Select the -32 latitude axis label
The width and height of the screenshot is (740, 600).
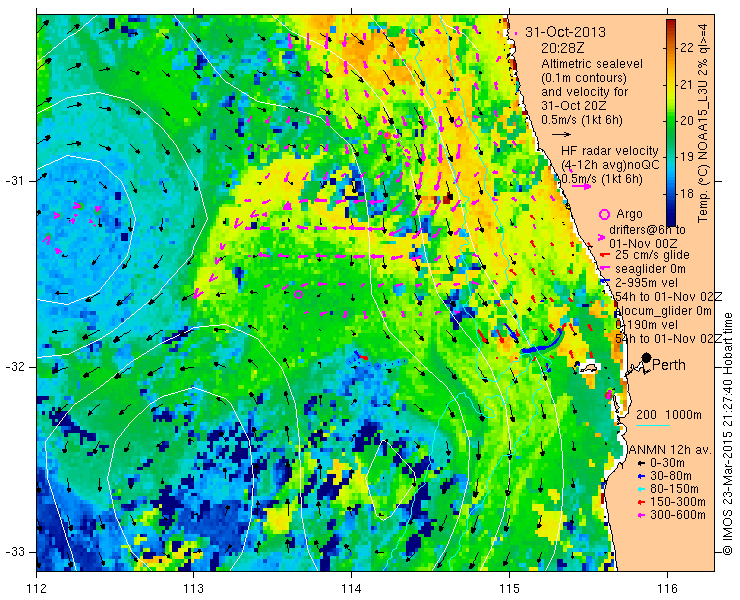[17, 366]
